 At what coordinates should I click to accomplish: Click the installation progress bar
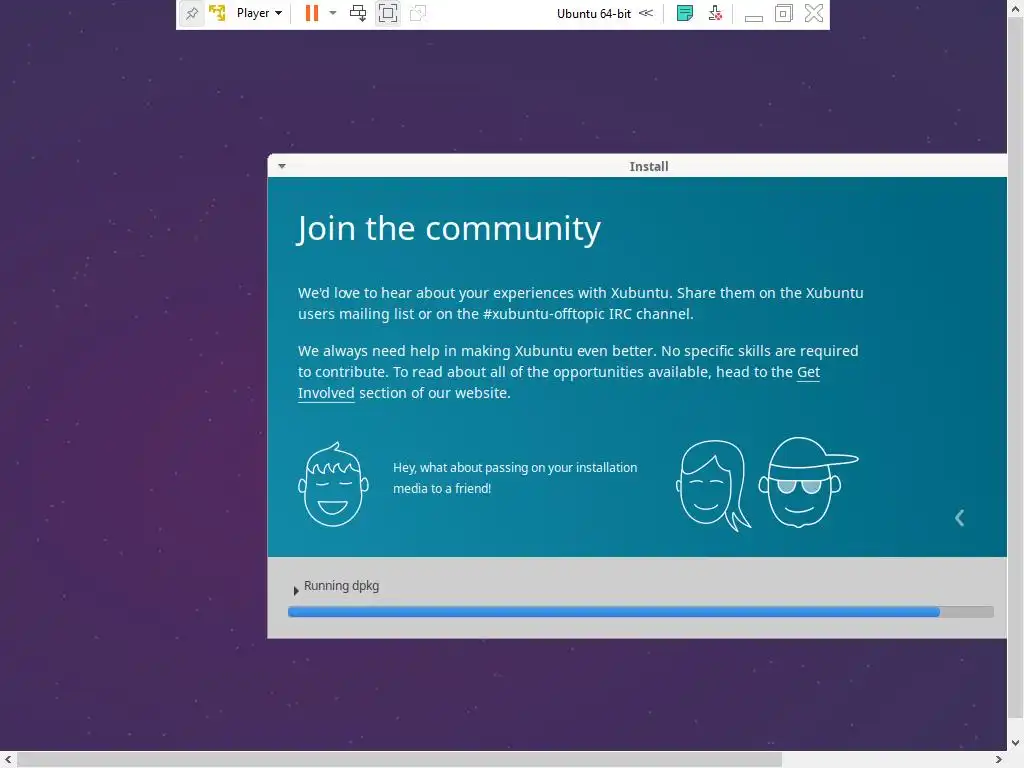[x=641, y=612]
